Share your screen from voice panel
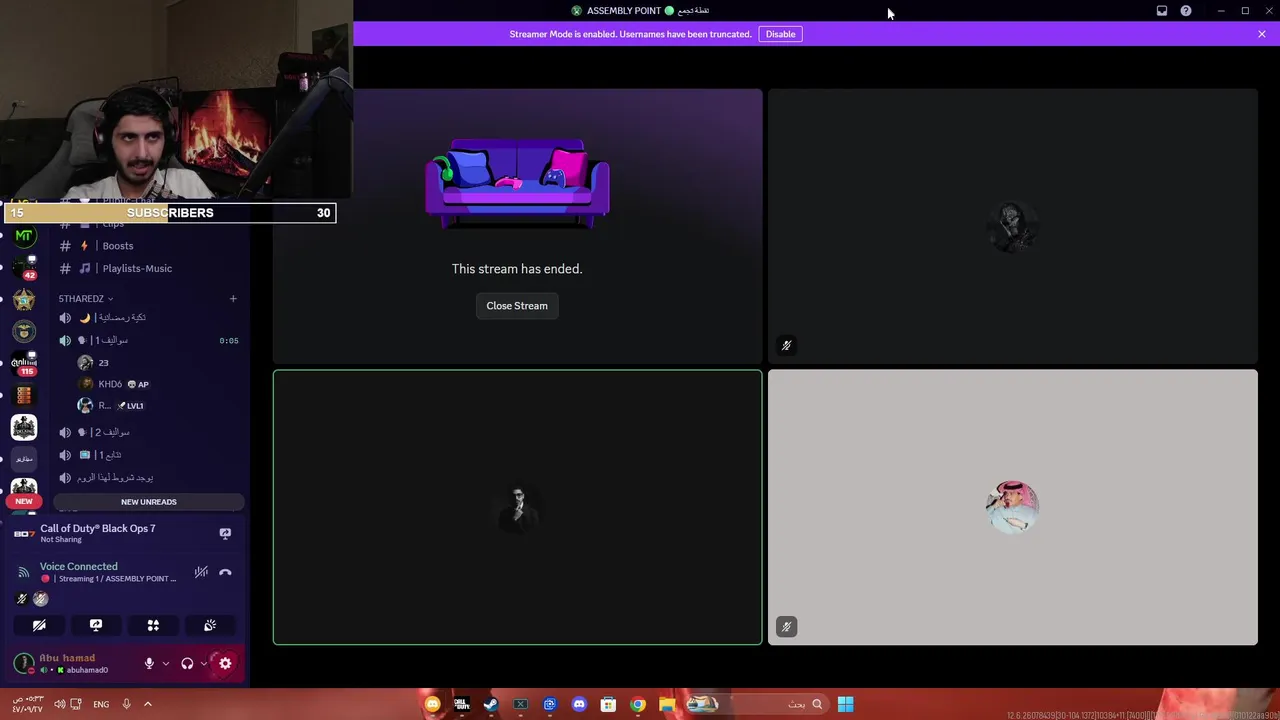The width and height of the screenshot is (1280, 720). coord(96,625)
